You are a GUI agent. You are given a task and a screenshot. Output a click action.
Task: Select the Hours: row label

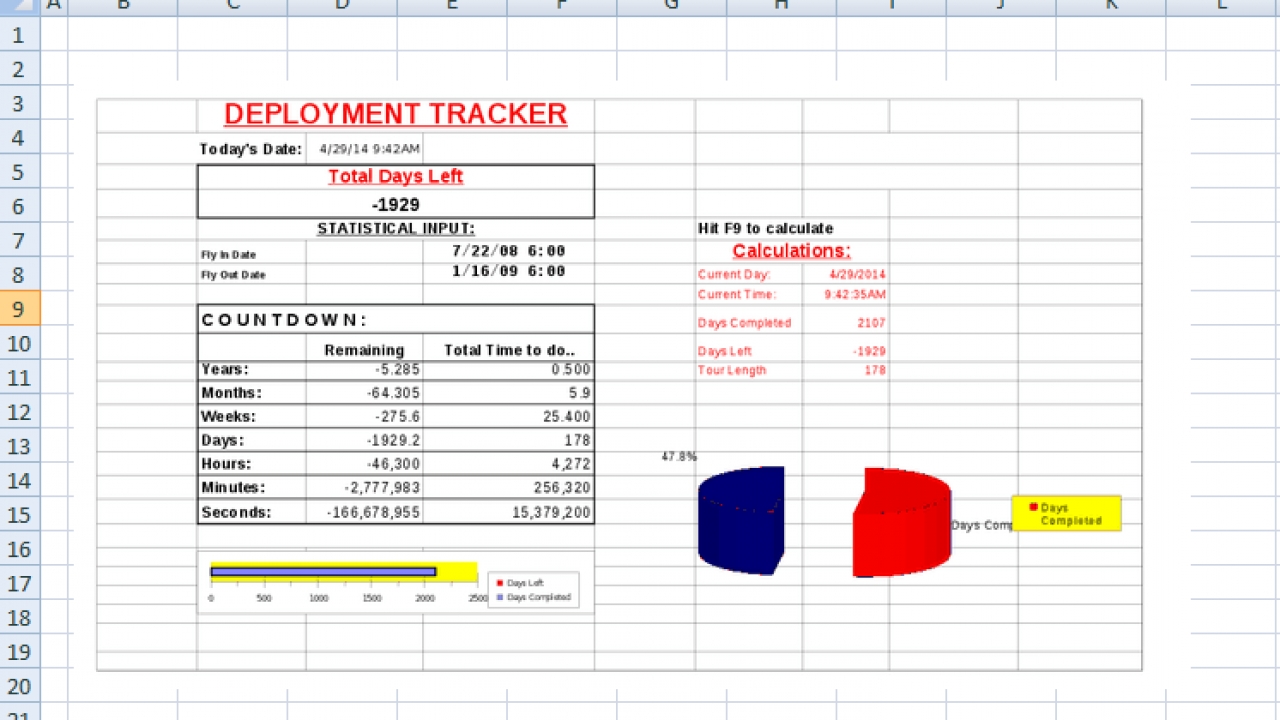click(226, 464)
